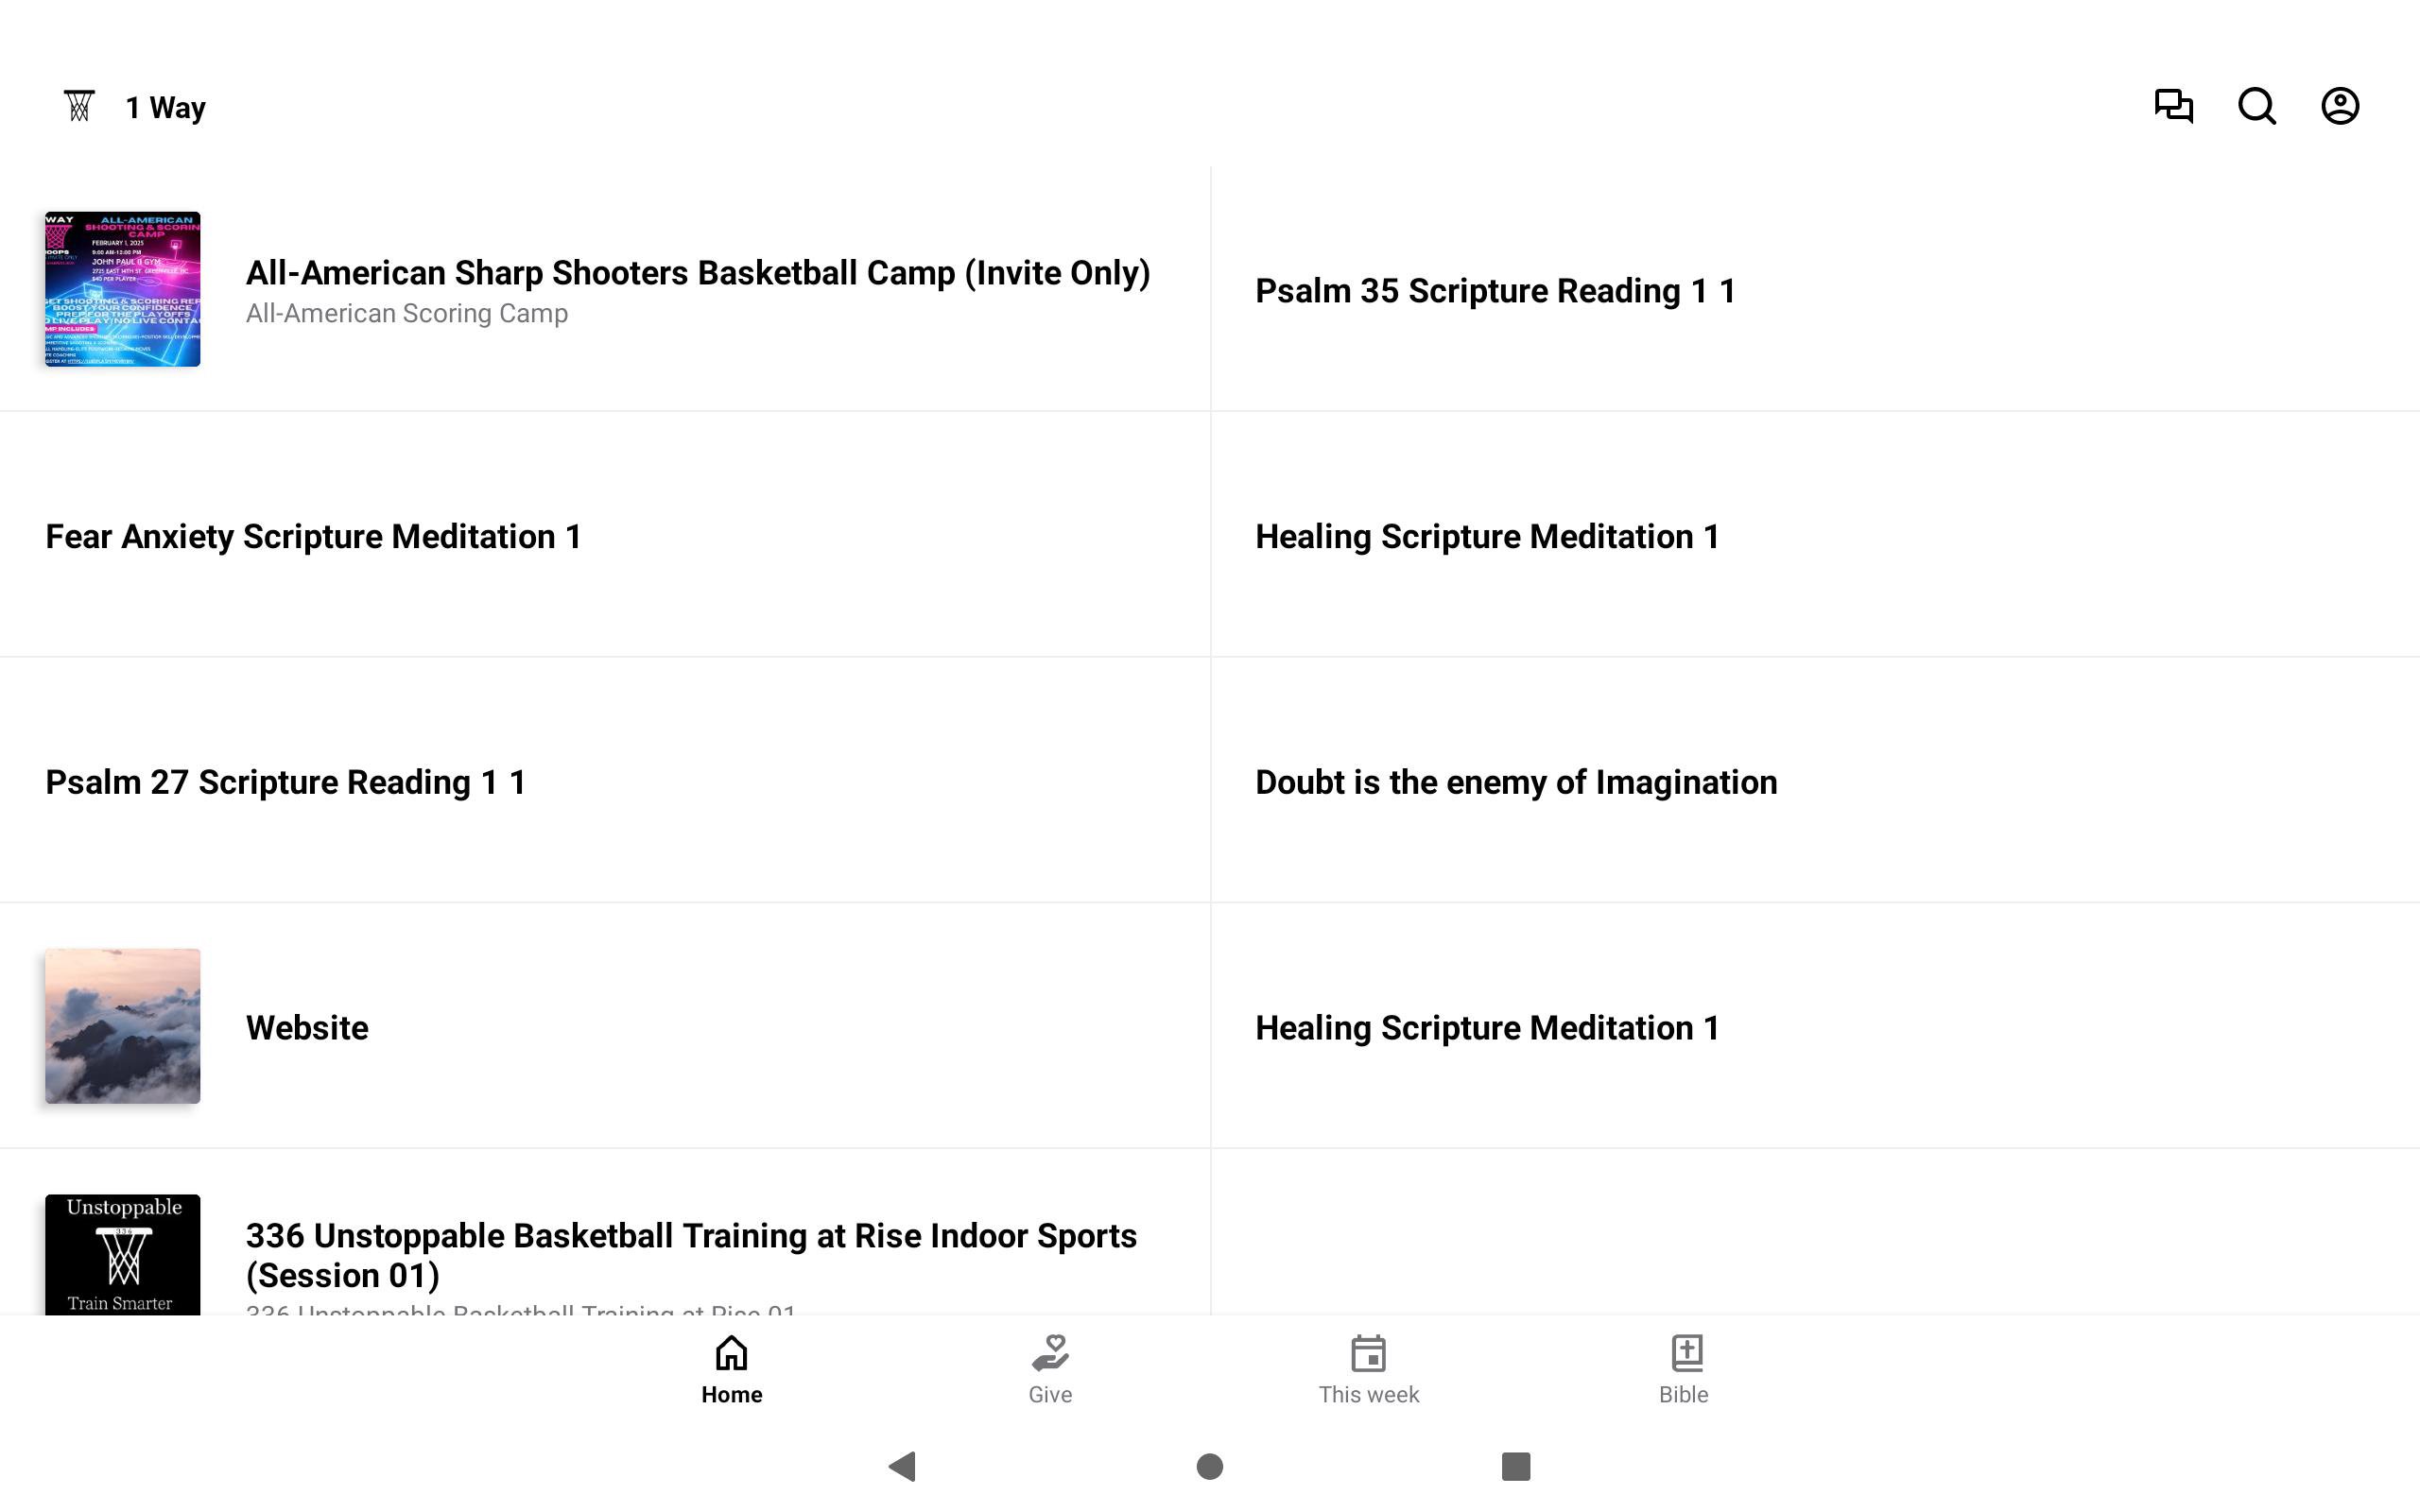The image size is (2420, 1512).
Task: Switch to the Give tab
Action: coord(1050,1369)
